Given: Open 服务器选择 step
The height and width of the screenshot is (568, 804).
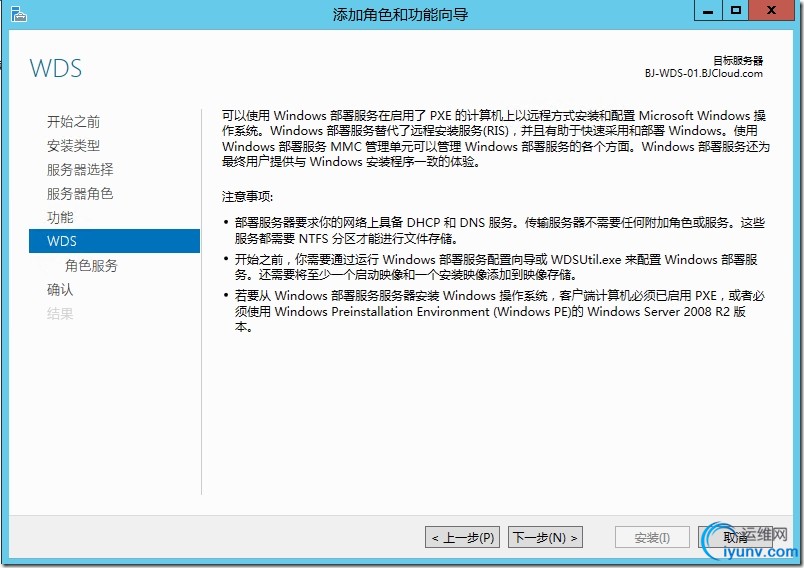Looking at the screenshot, I should (80, 169).
